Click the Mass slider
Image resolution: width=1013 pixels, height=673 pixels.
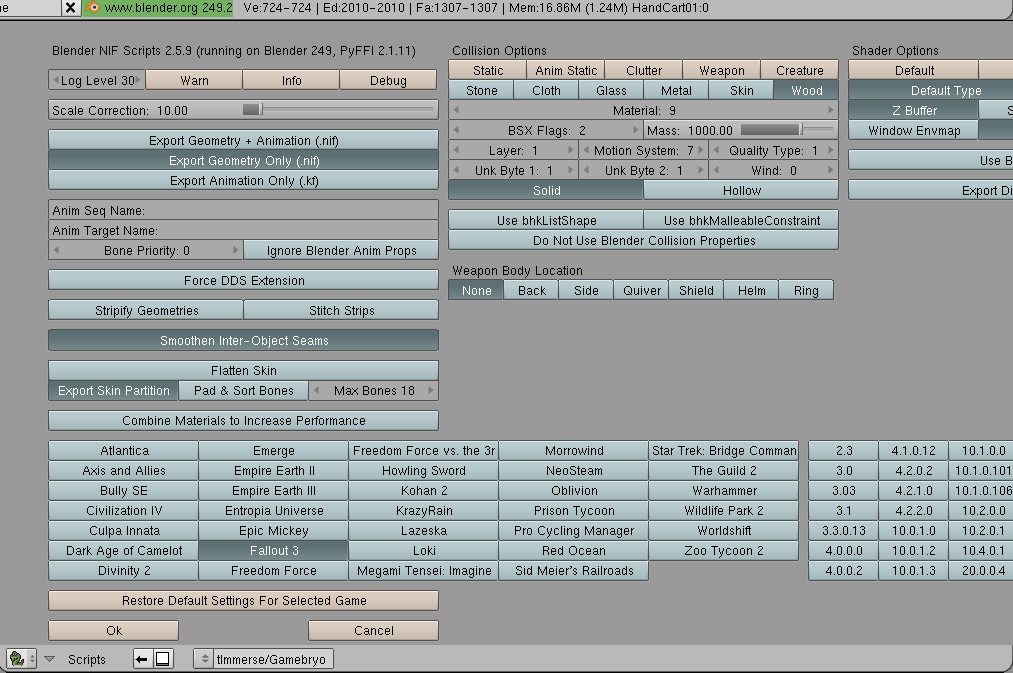tap(786, 130)
